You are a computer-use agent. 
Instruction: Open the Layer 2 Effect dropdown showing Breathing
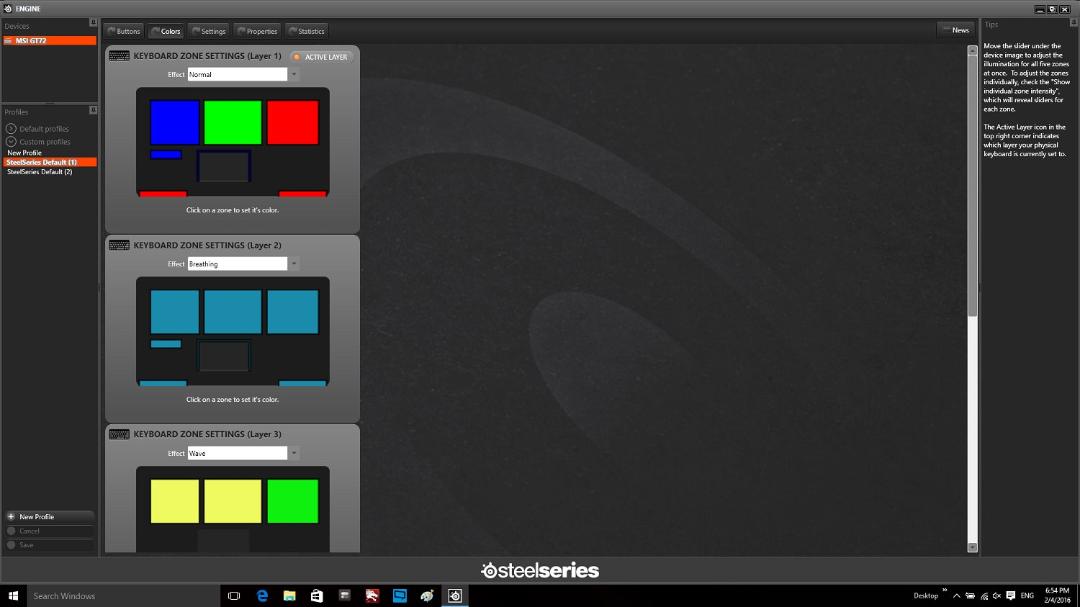tap(242, 264)
